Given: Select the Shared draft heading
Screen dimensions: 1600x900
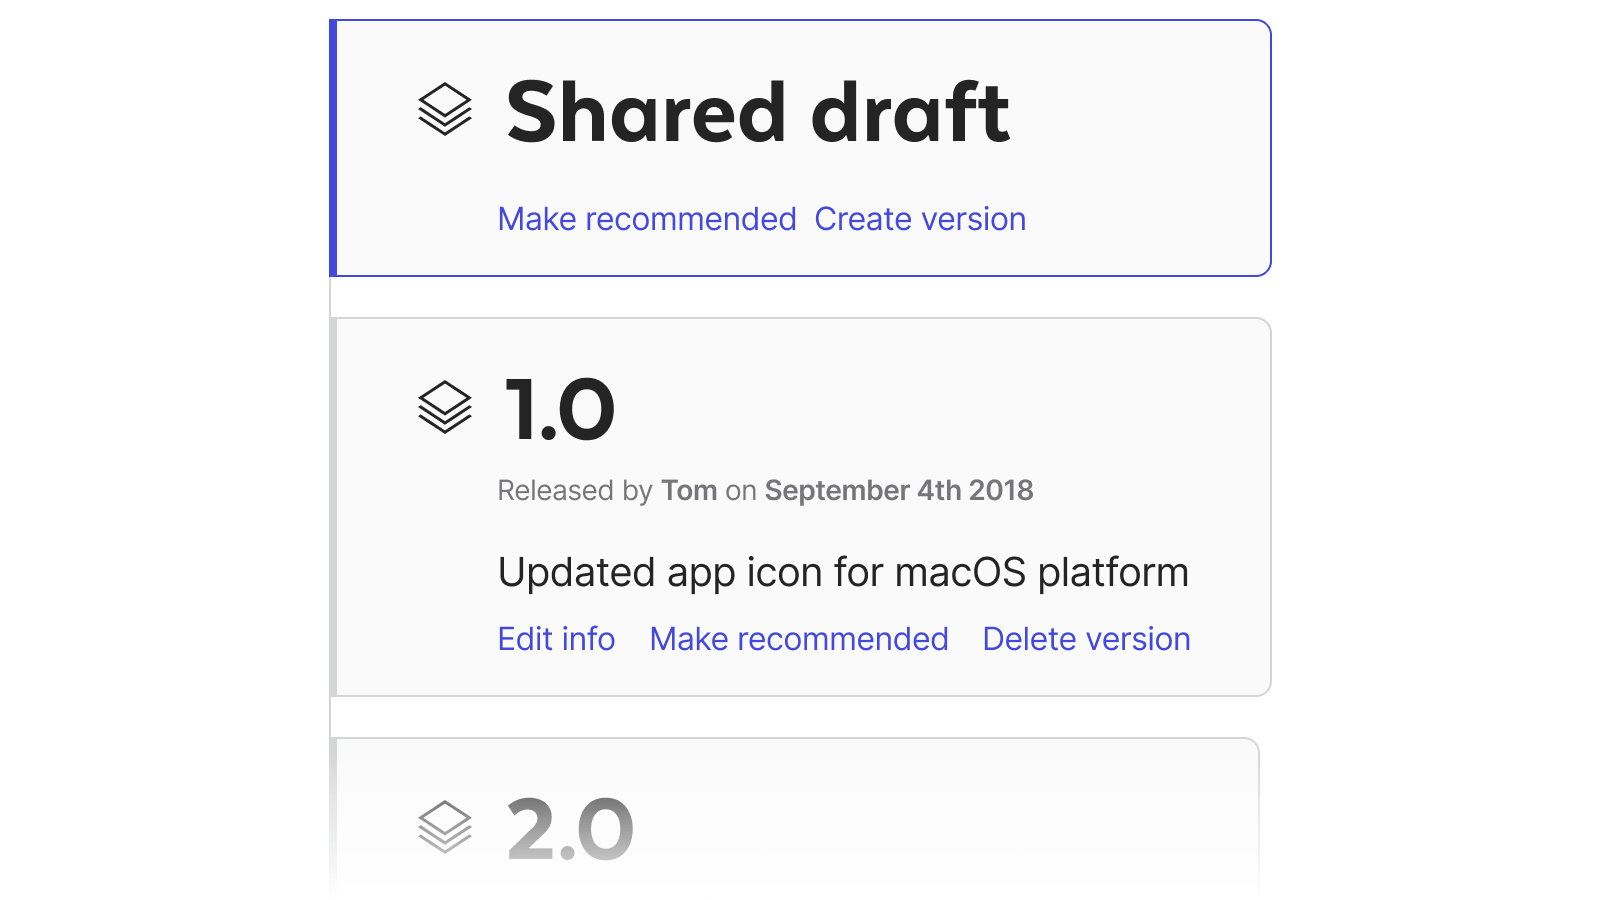Looking at the screenshot, I should pos(758,112).
